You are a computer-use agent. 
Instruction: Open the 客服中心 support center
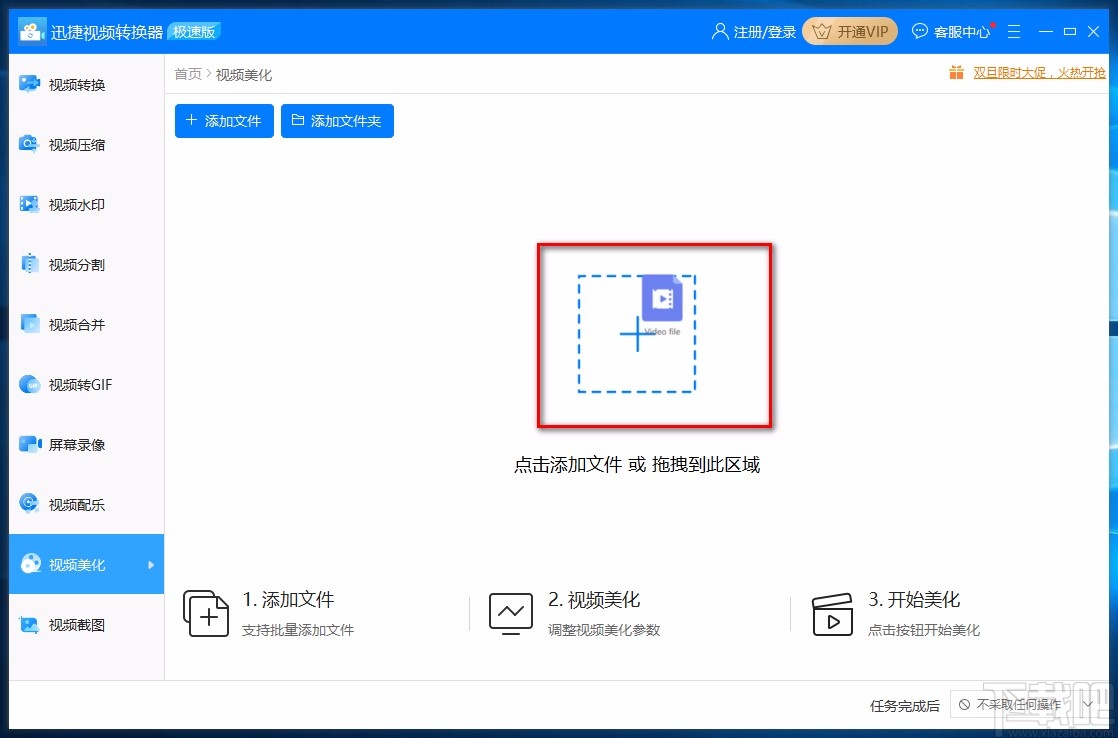[951, 31]
